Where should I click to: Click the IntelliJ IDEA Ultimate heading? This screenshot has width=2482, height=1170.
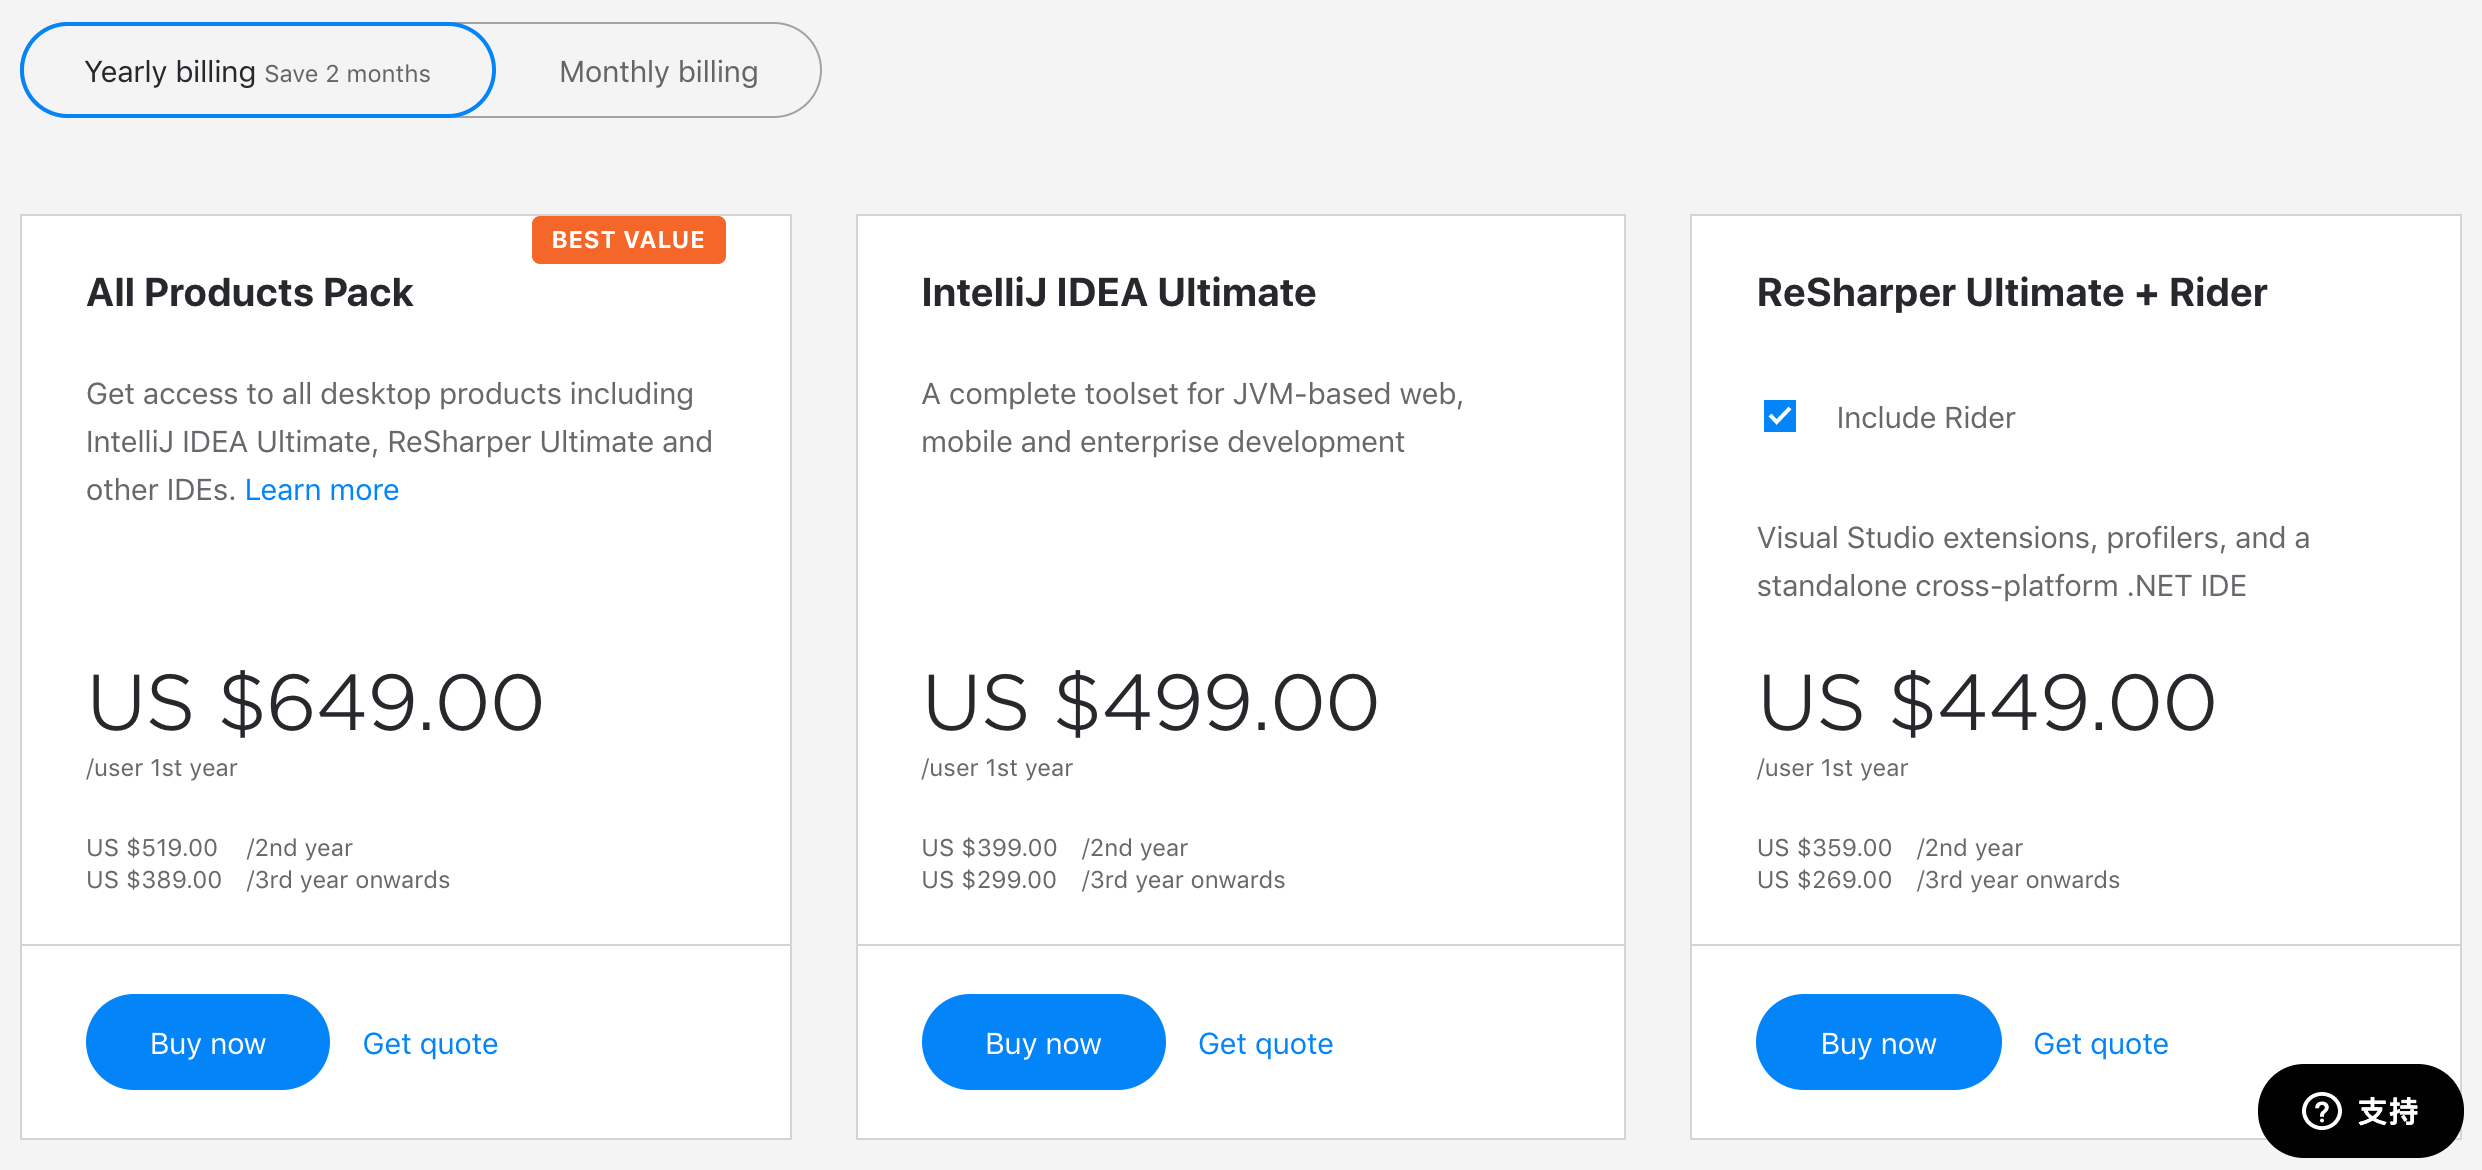click(1118, 293)
